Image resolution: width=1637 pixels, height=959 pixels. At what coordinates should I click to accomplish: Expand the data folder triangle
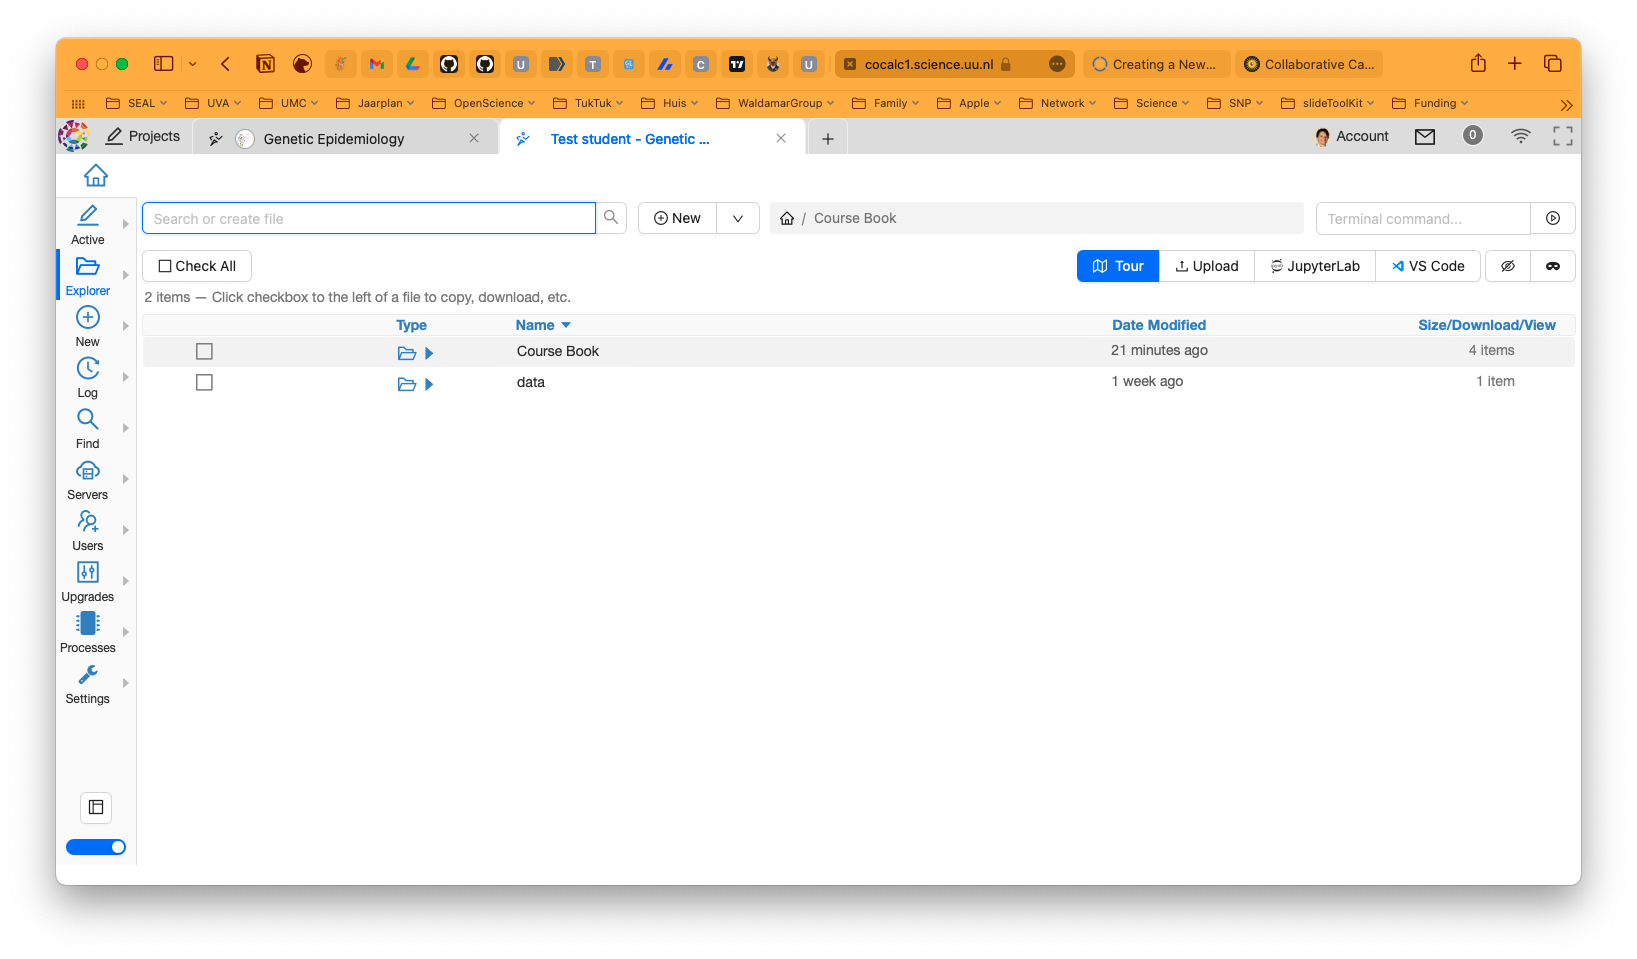point(429,384)
